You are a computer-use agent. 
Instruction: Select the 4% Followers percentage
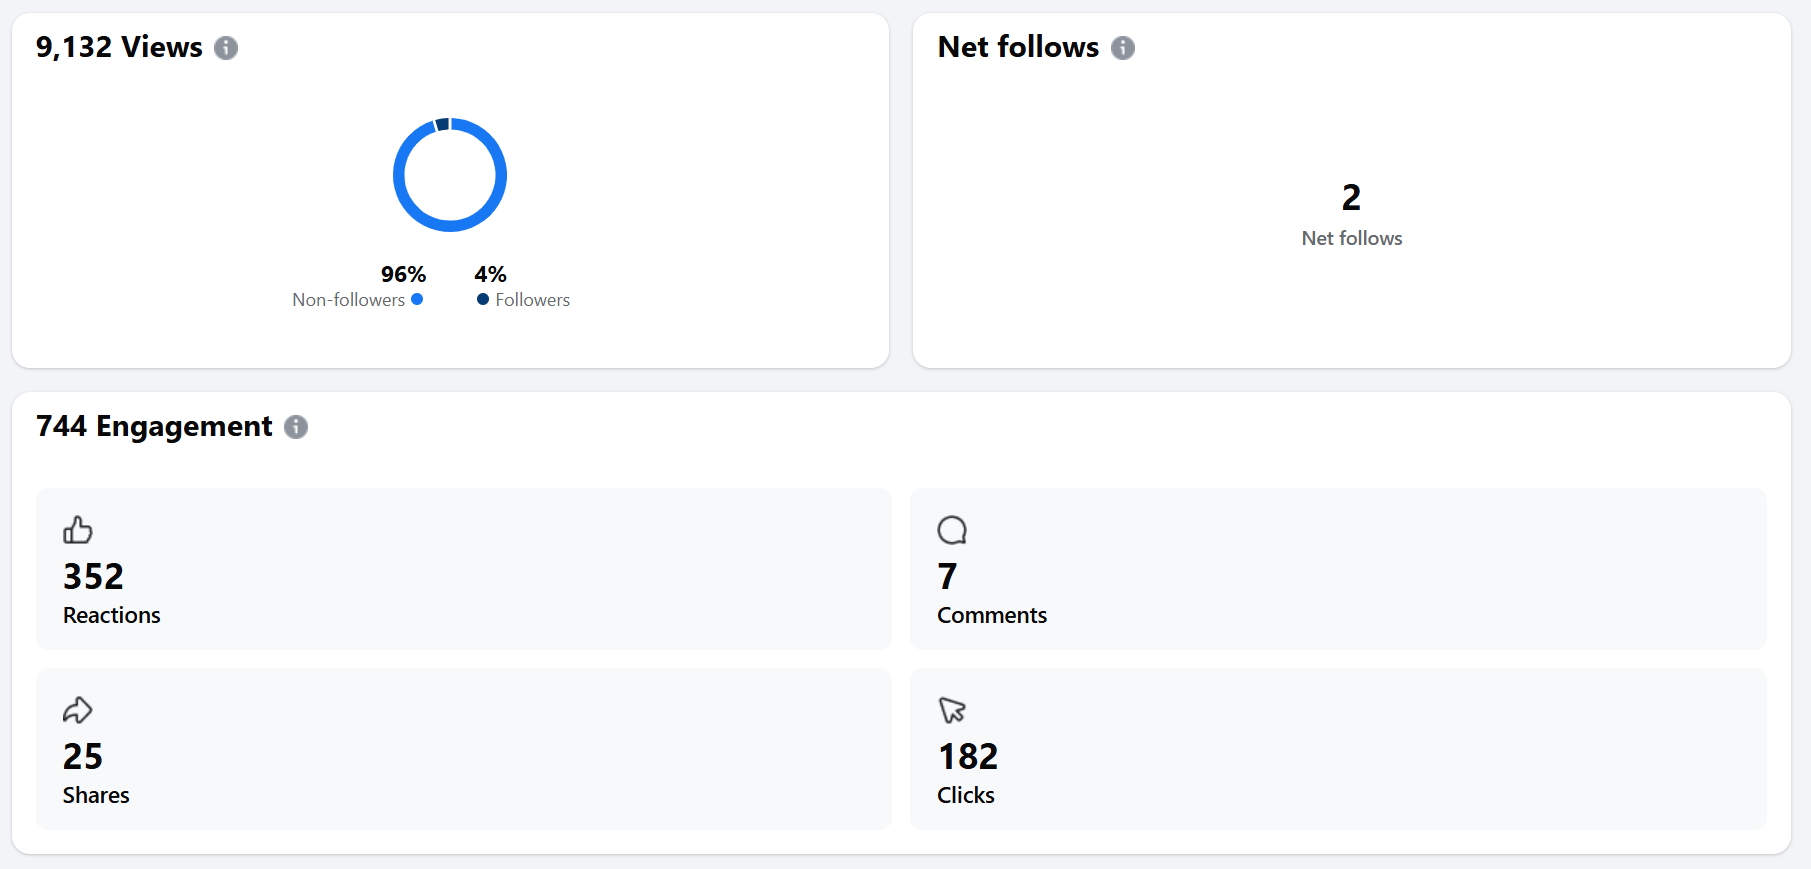click(x=490, y=274)
